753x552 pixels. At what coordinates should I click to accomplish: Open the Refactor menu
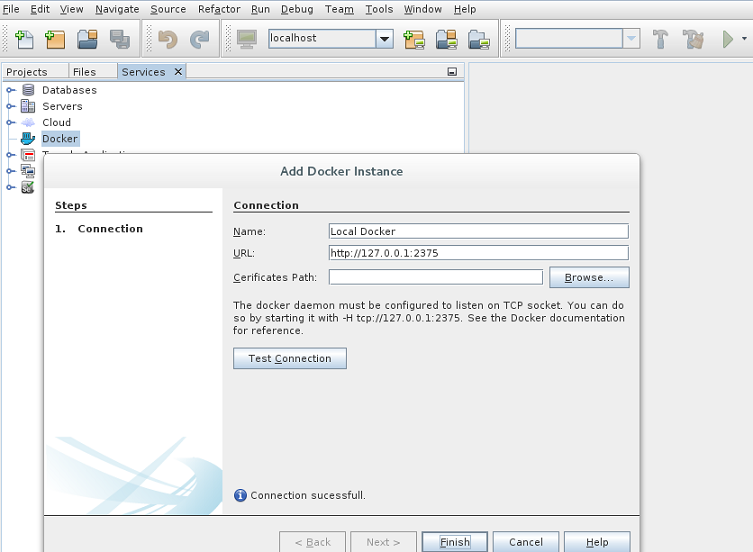coord(219,9)
